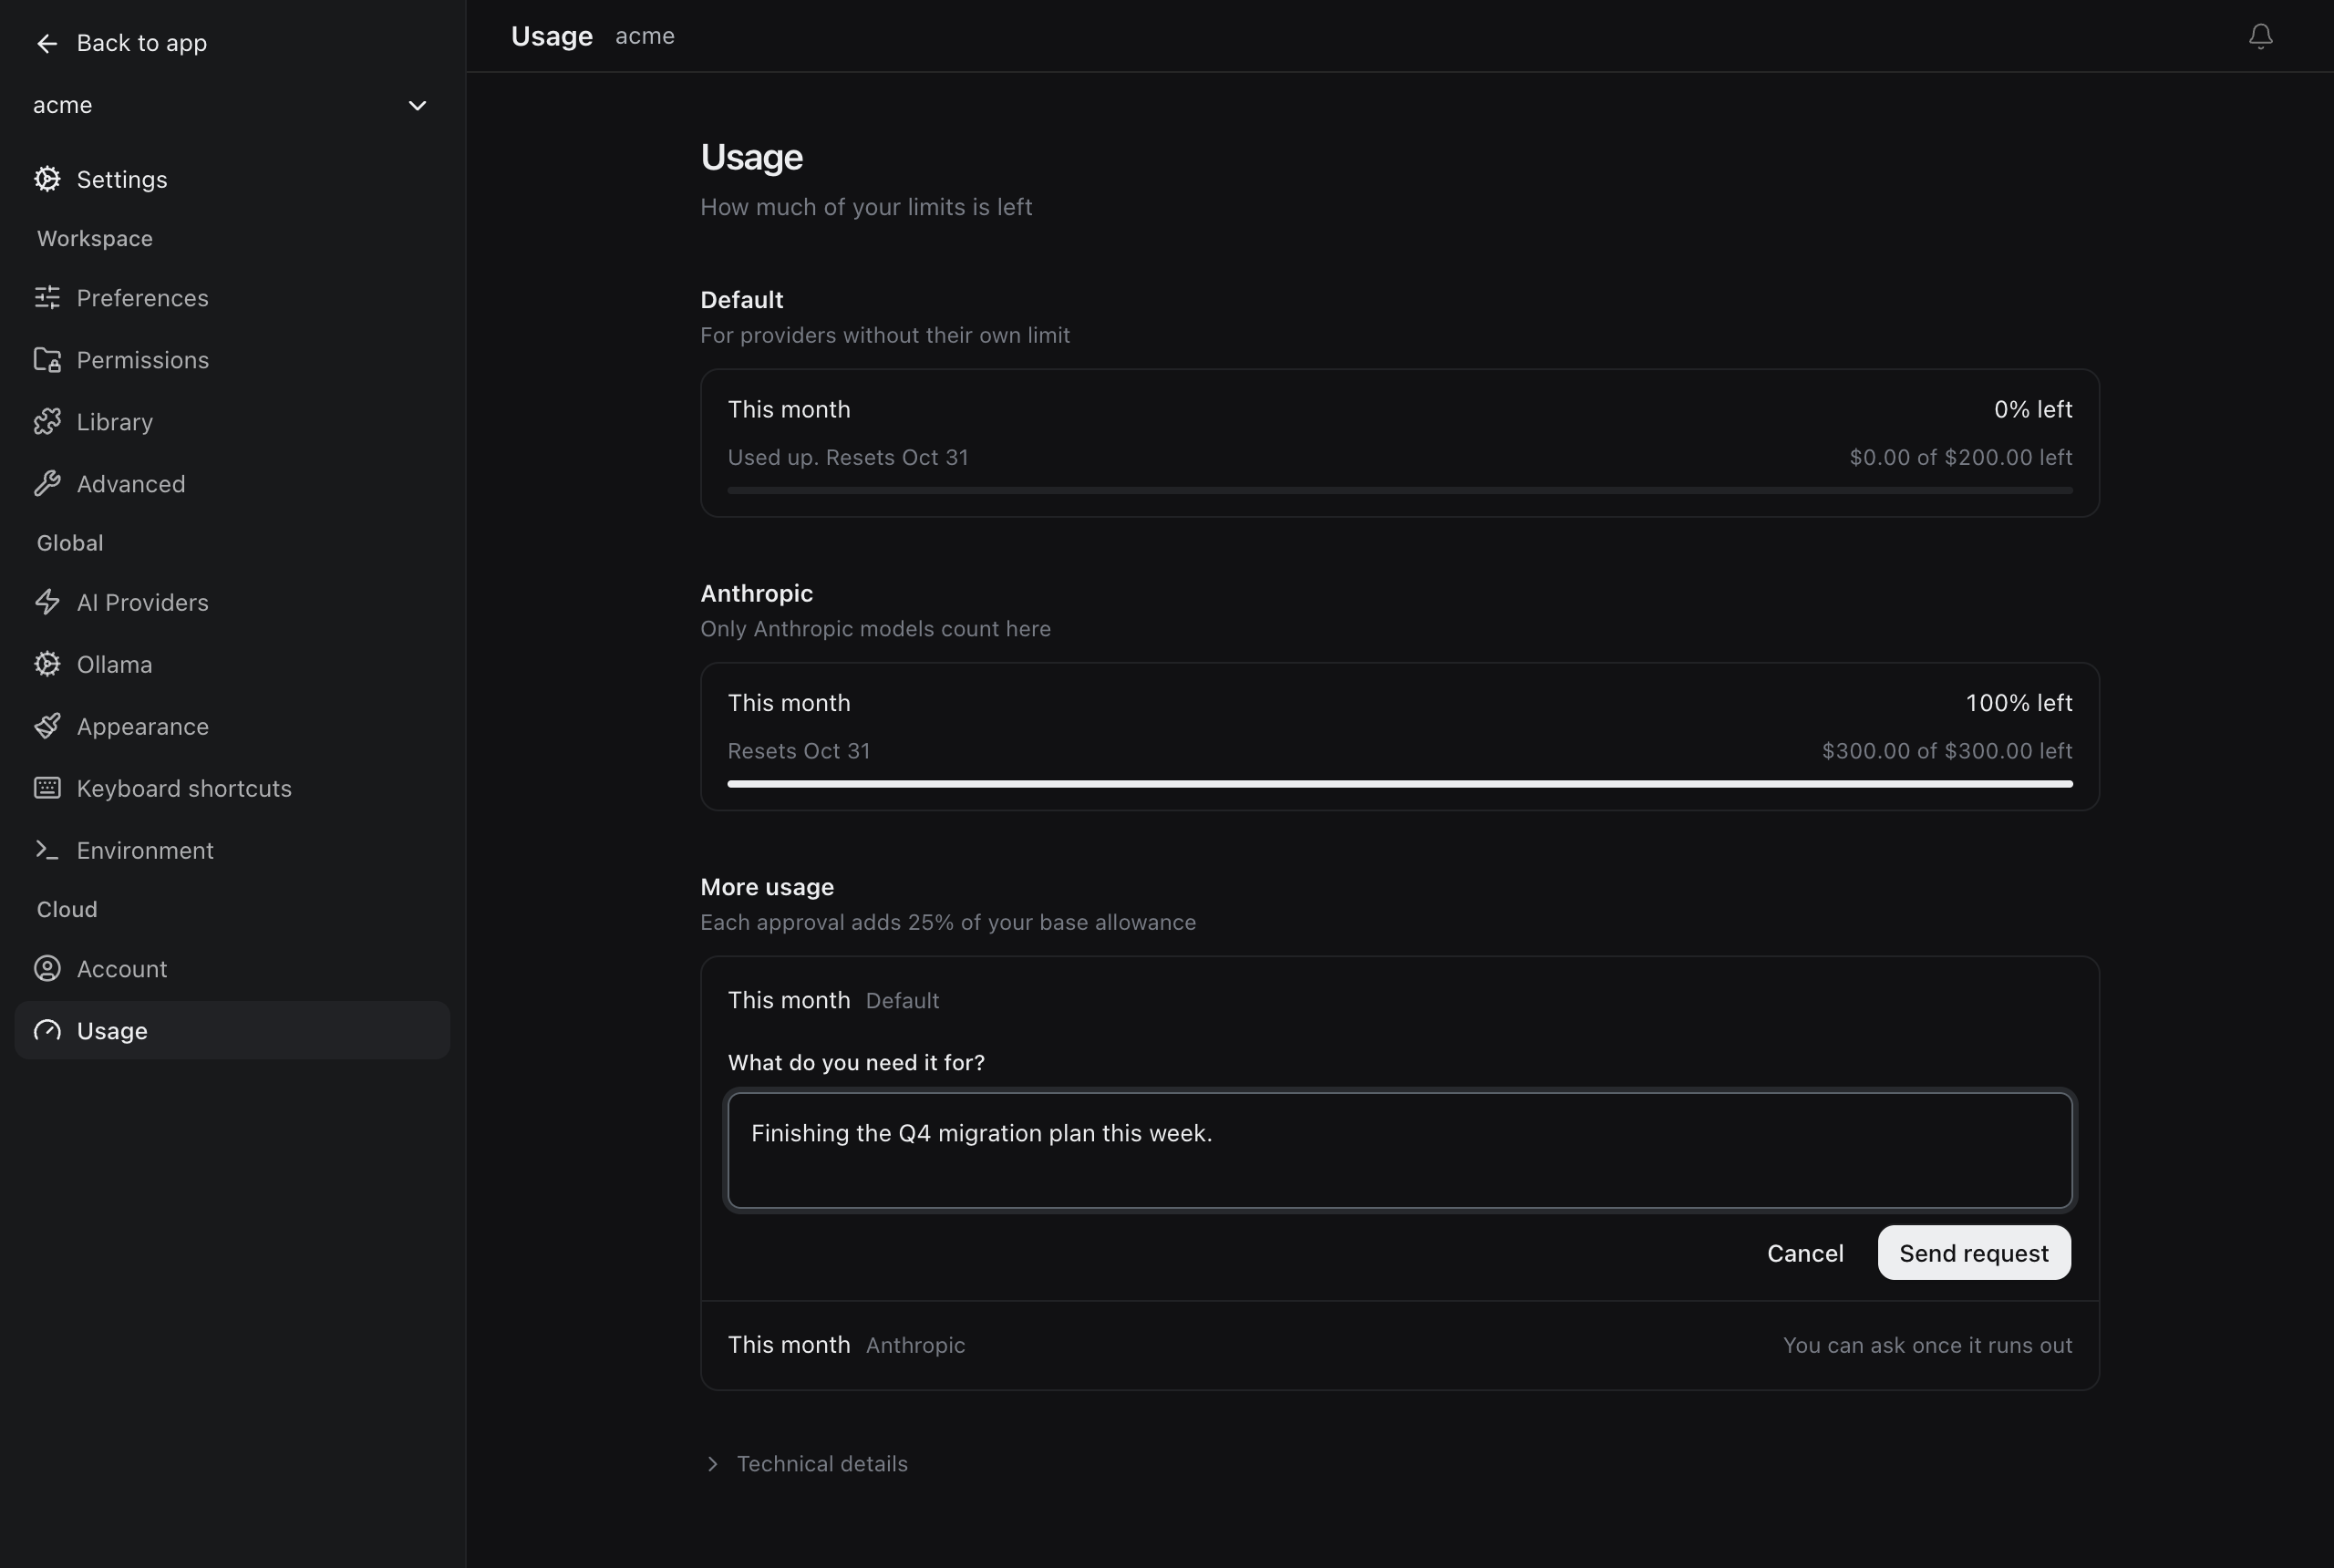Screen dimensions: 2334x1568
Task: Click the Preferences sliders icon
Action: [47, 298]
